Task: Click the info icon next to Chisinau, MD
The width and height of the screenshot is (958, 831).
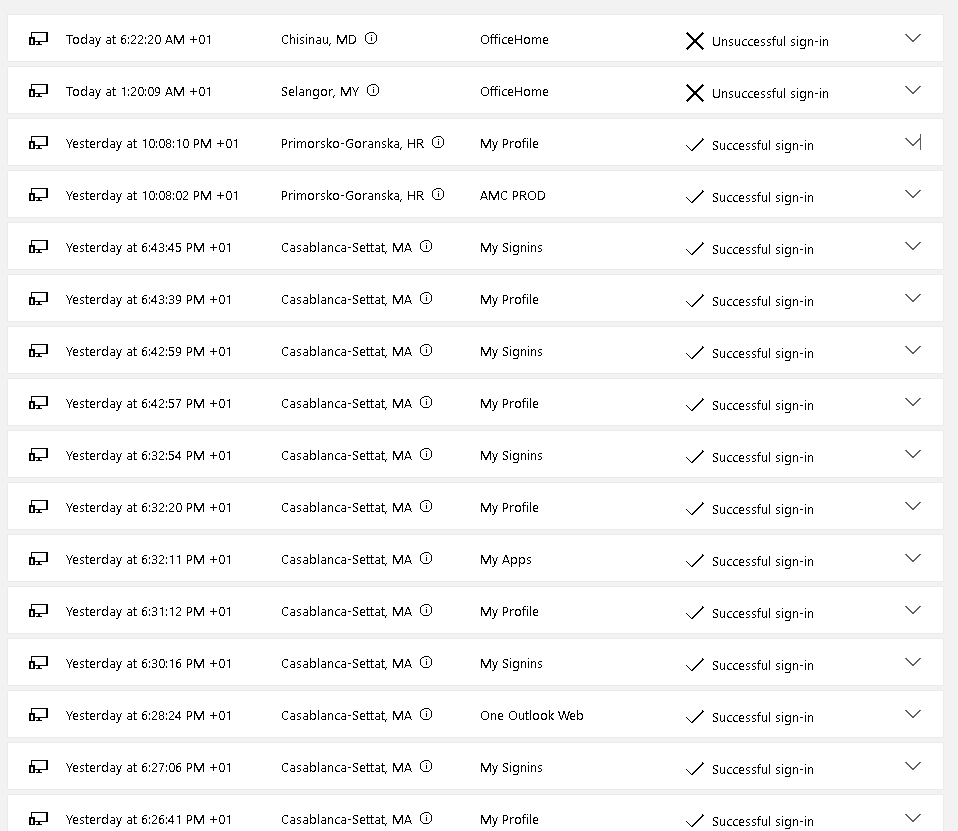Action: pos(371,38)
